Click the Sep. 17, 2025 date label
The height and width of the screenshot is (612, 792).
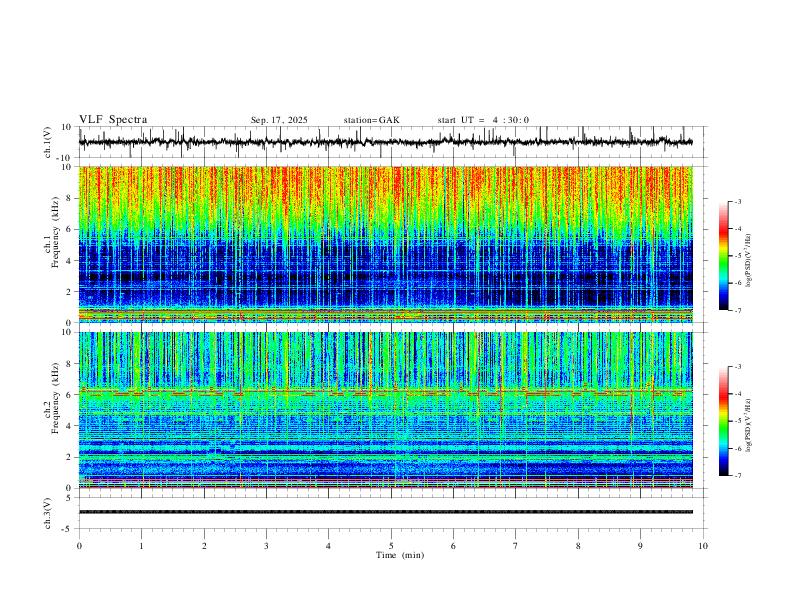[x=279, y=120]
